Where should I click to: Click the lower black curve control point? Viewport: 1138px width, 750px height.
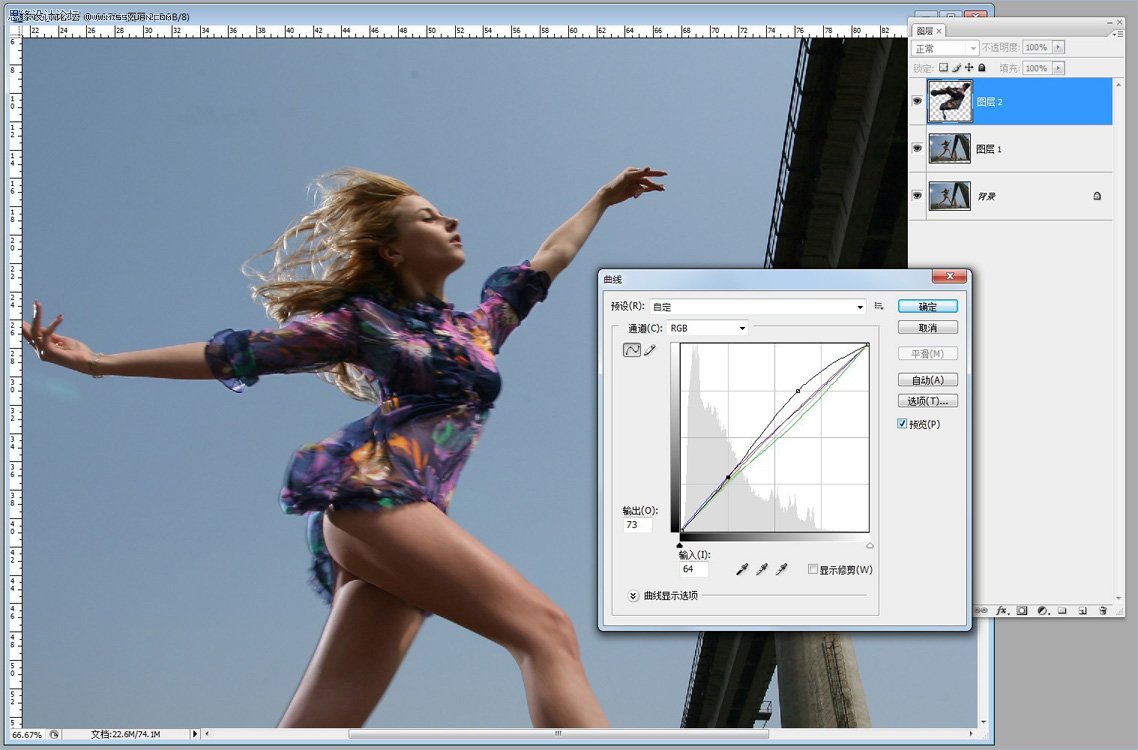[729, 477]
